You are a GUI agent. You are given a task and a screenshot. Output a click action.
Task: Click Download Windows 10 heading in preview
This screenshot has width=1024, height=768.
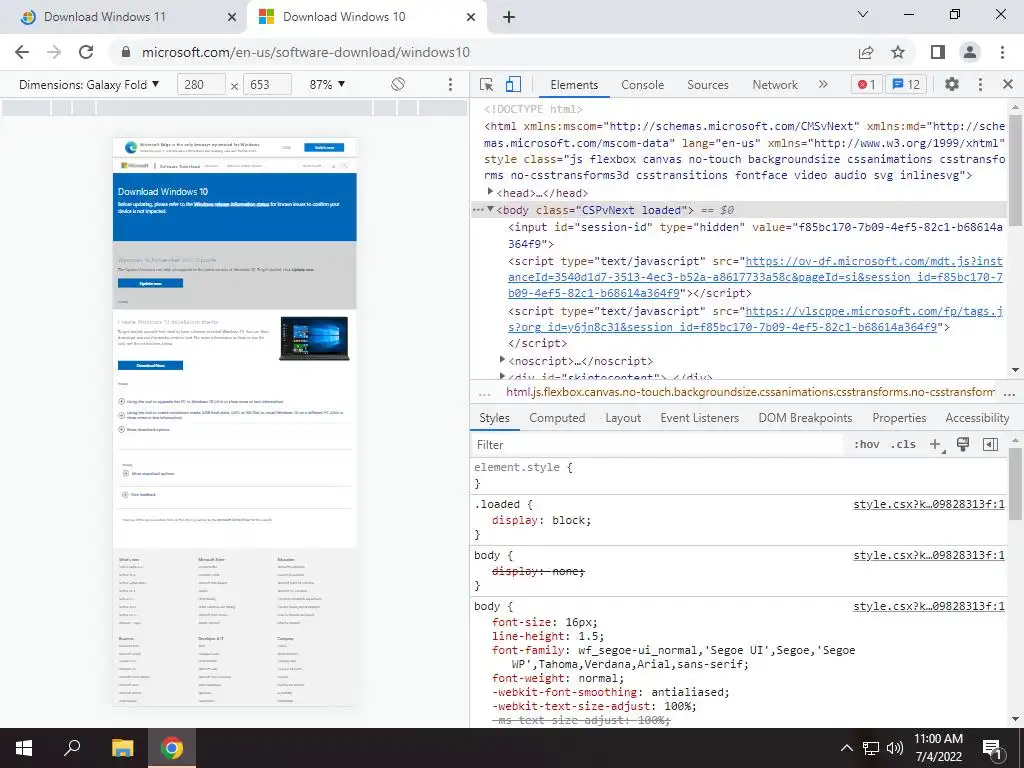[x=163, y=191]
